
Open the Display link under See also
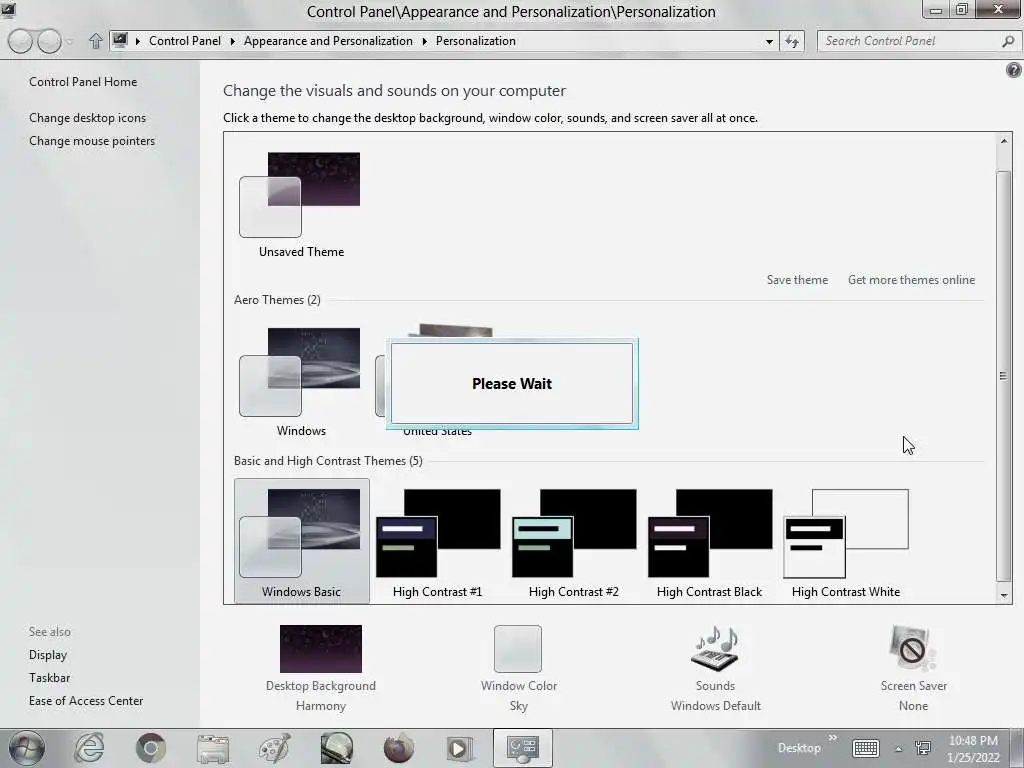[48, 654]
